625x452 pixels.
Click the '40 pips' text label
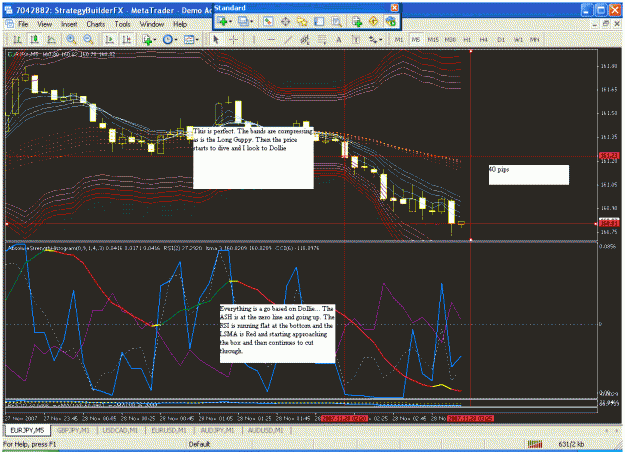coord(529,175)
